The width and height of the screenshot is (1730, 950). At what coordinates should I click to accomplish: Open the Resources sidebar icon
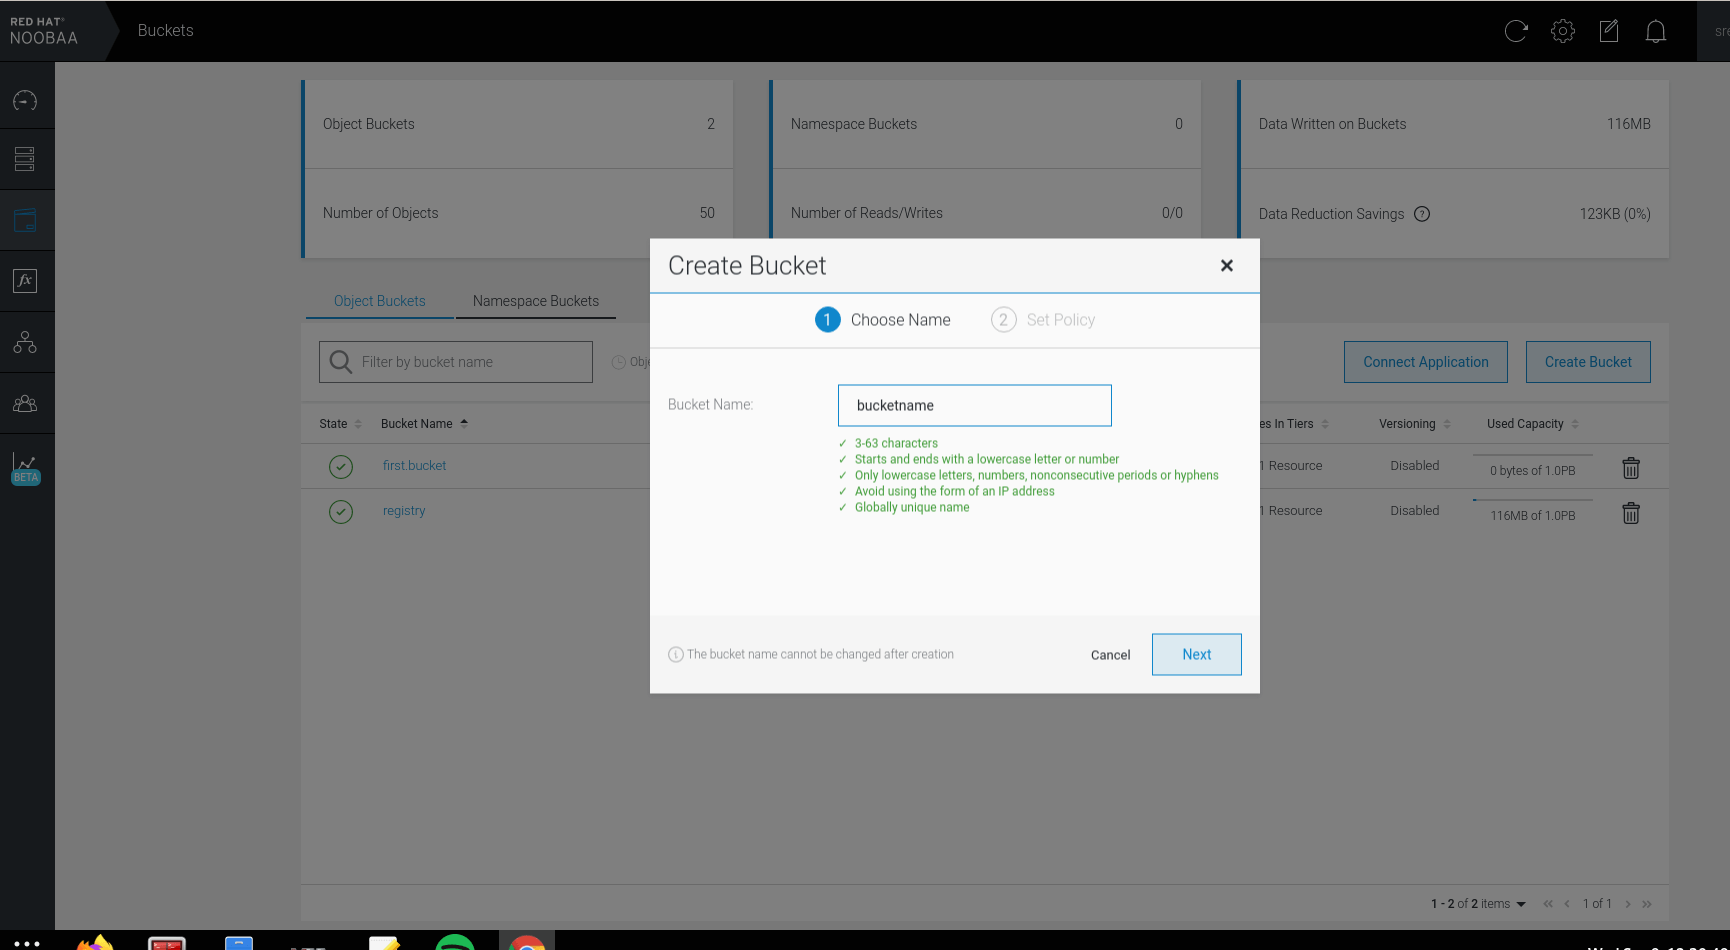click(x=25, y=159)
